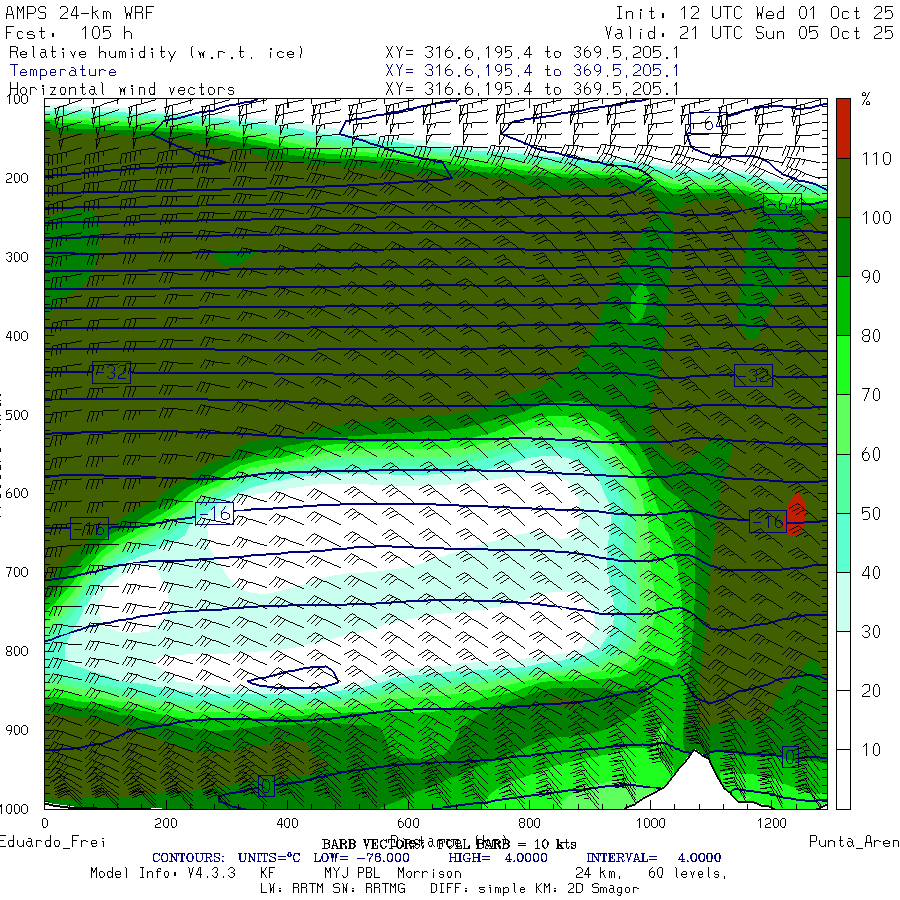Click the '600' distance axis label
Image resolution: width=900 pixels, height=900 pixels.
point(408,823)
